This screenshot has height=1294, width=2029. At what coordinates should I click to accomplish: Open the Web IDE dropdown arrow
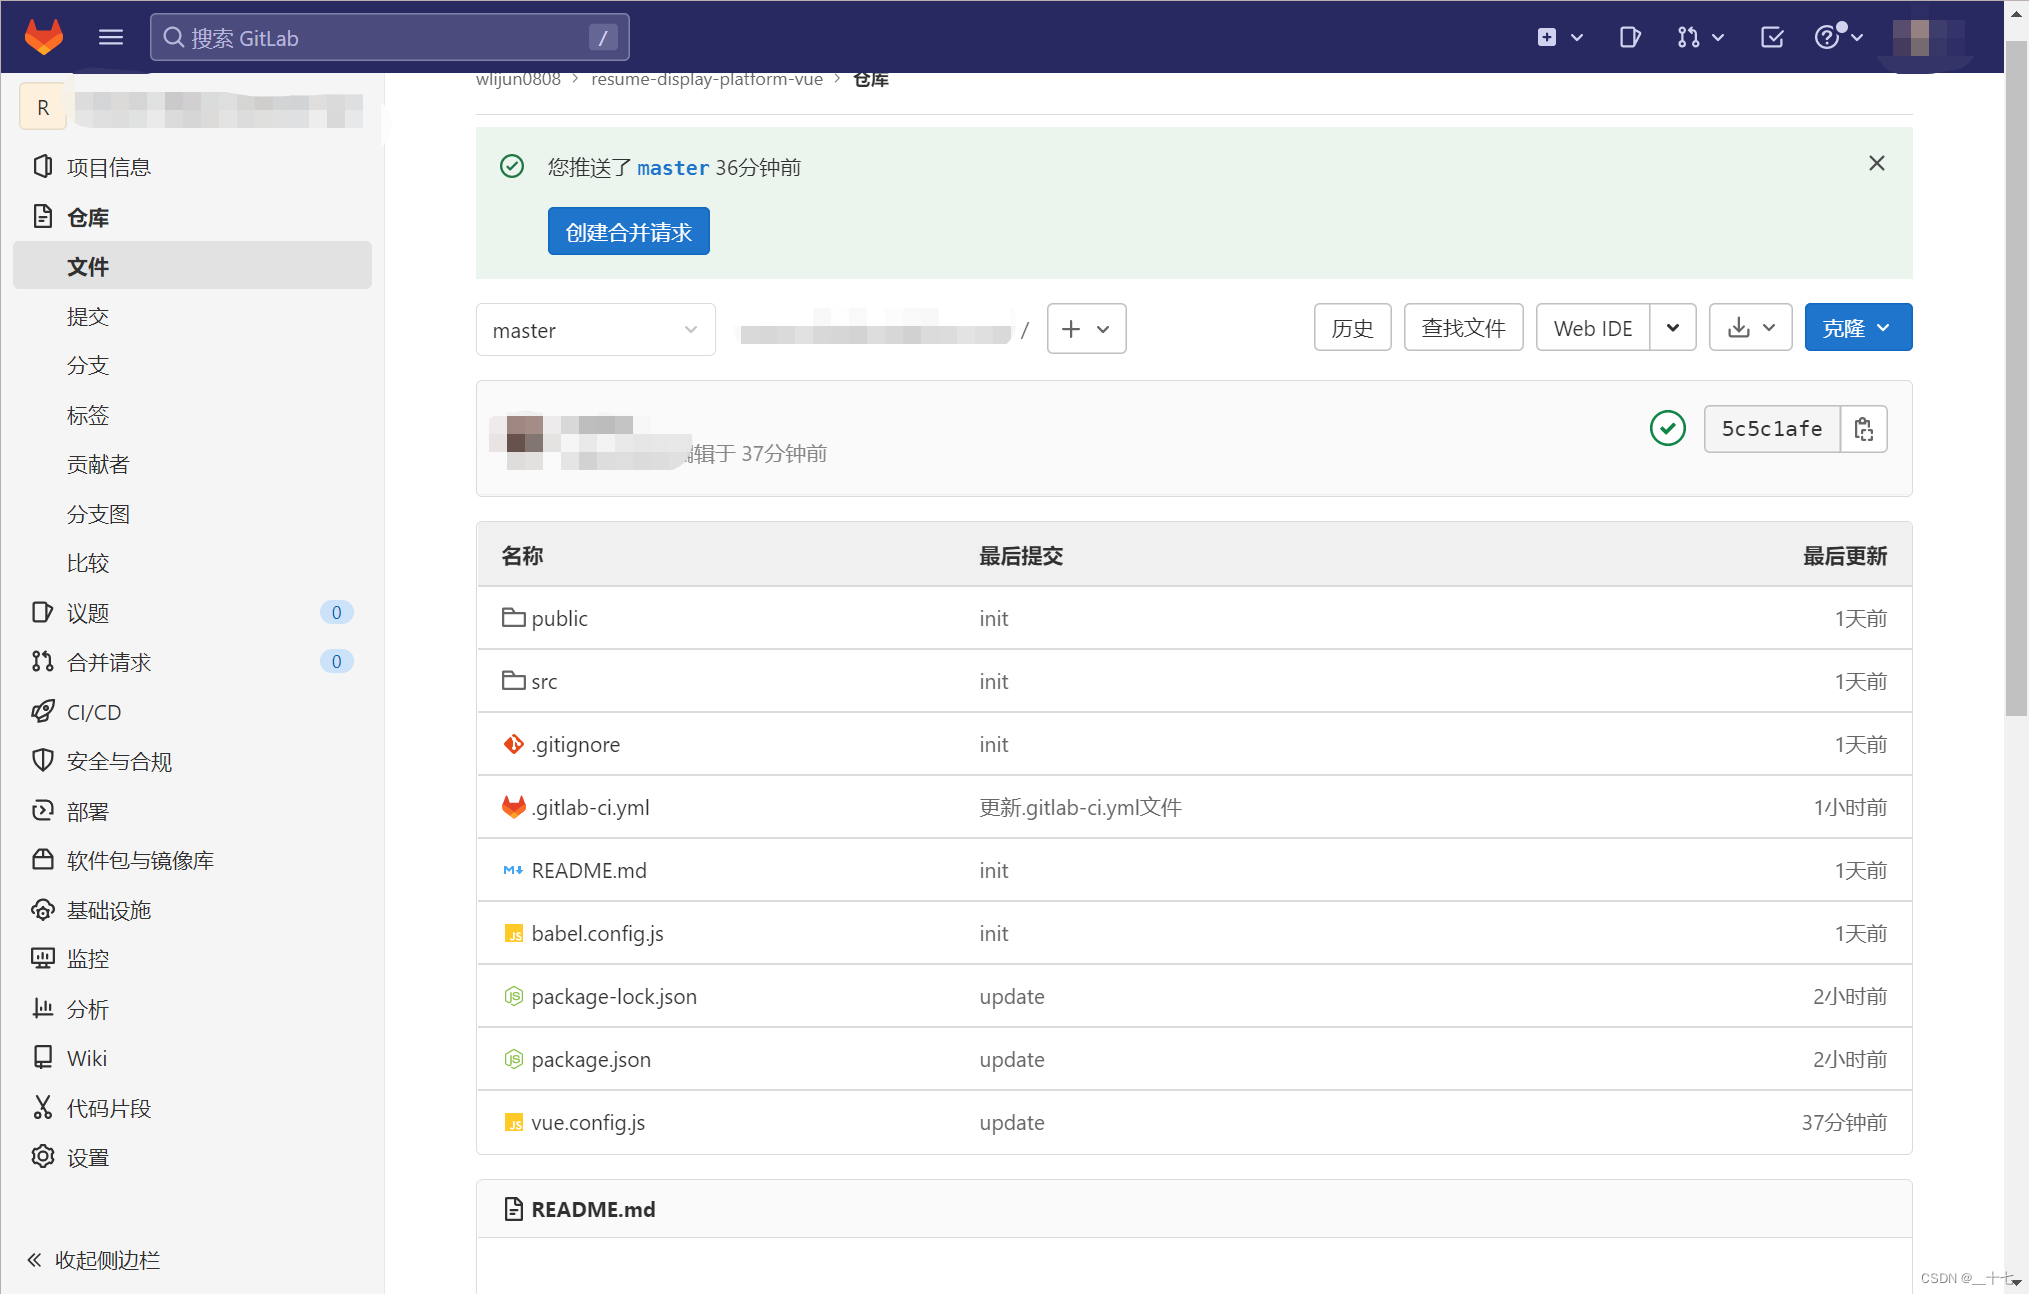tap(1672, 328)
